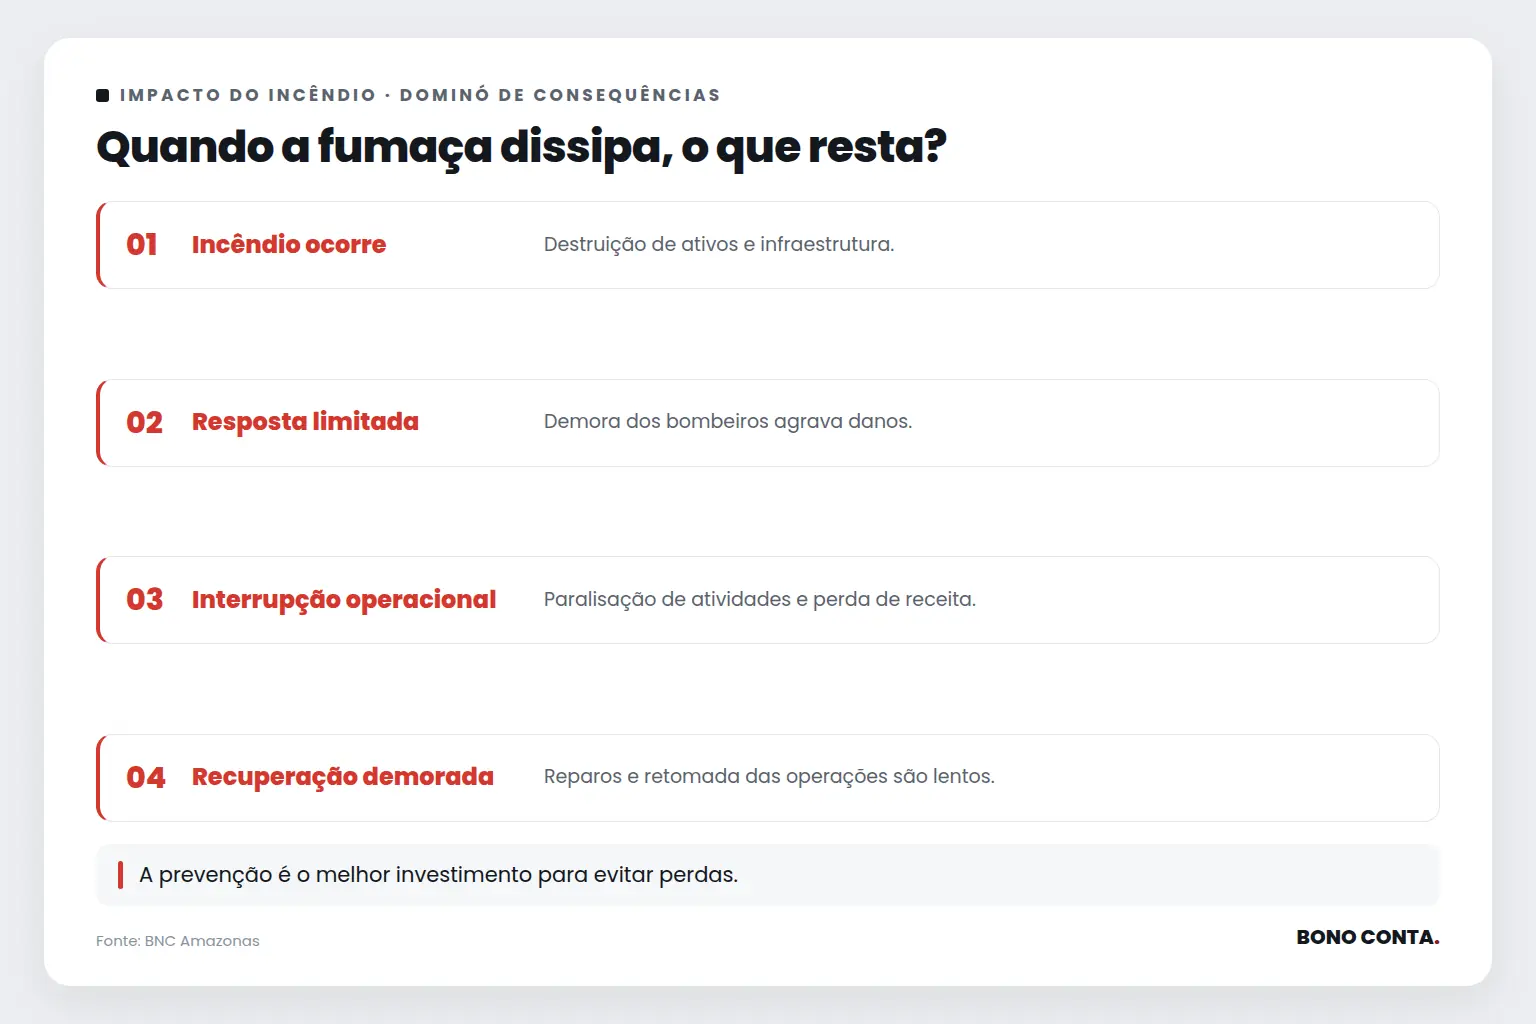The width and height of the screenshot is (1536, 1024).
Task: Click the red bar beside prevention note
Action: point(120,875)
